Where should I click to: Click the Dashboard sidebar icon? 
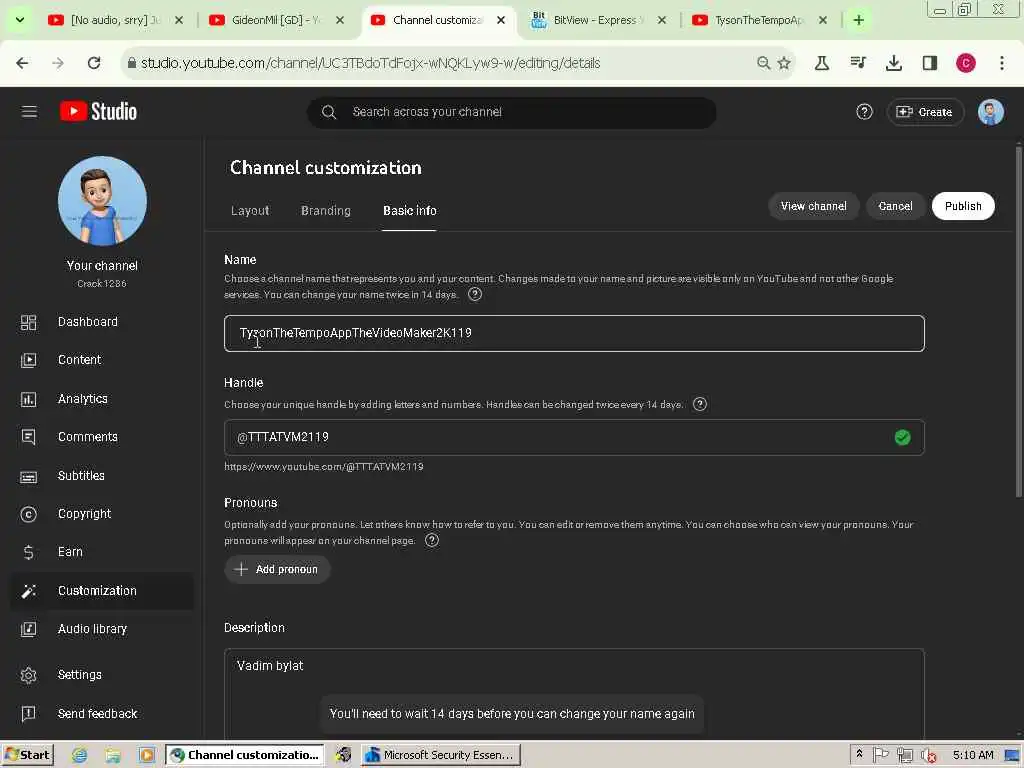coord(28,322)
